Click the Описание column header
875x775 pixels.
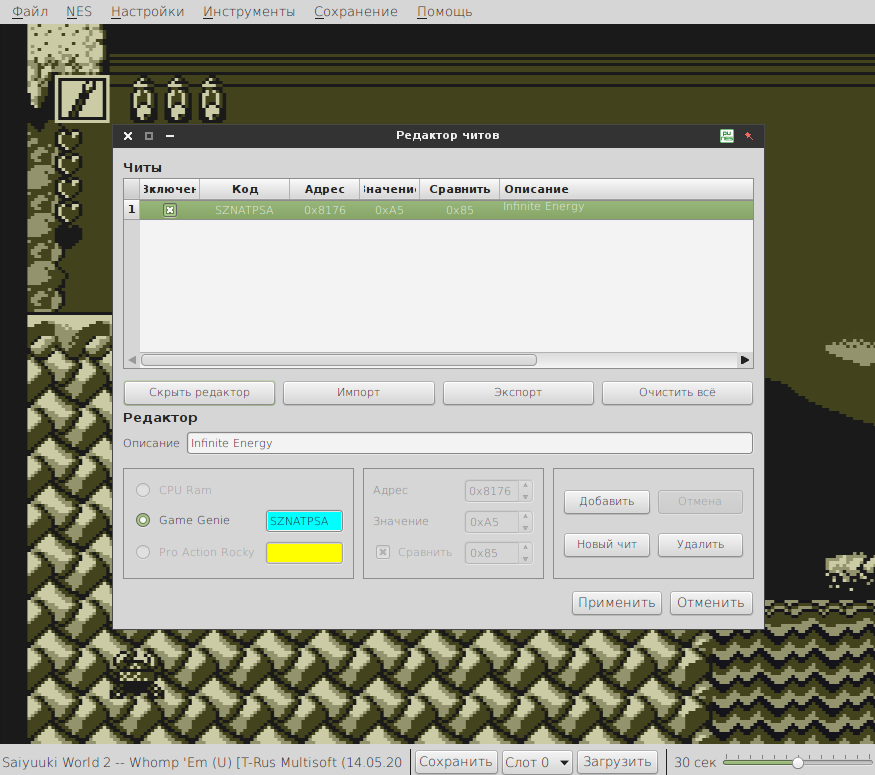point(626,189)
